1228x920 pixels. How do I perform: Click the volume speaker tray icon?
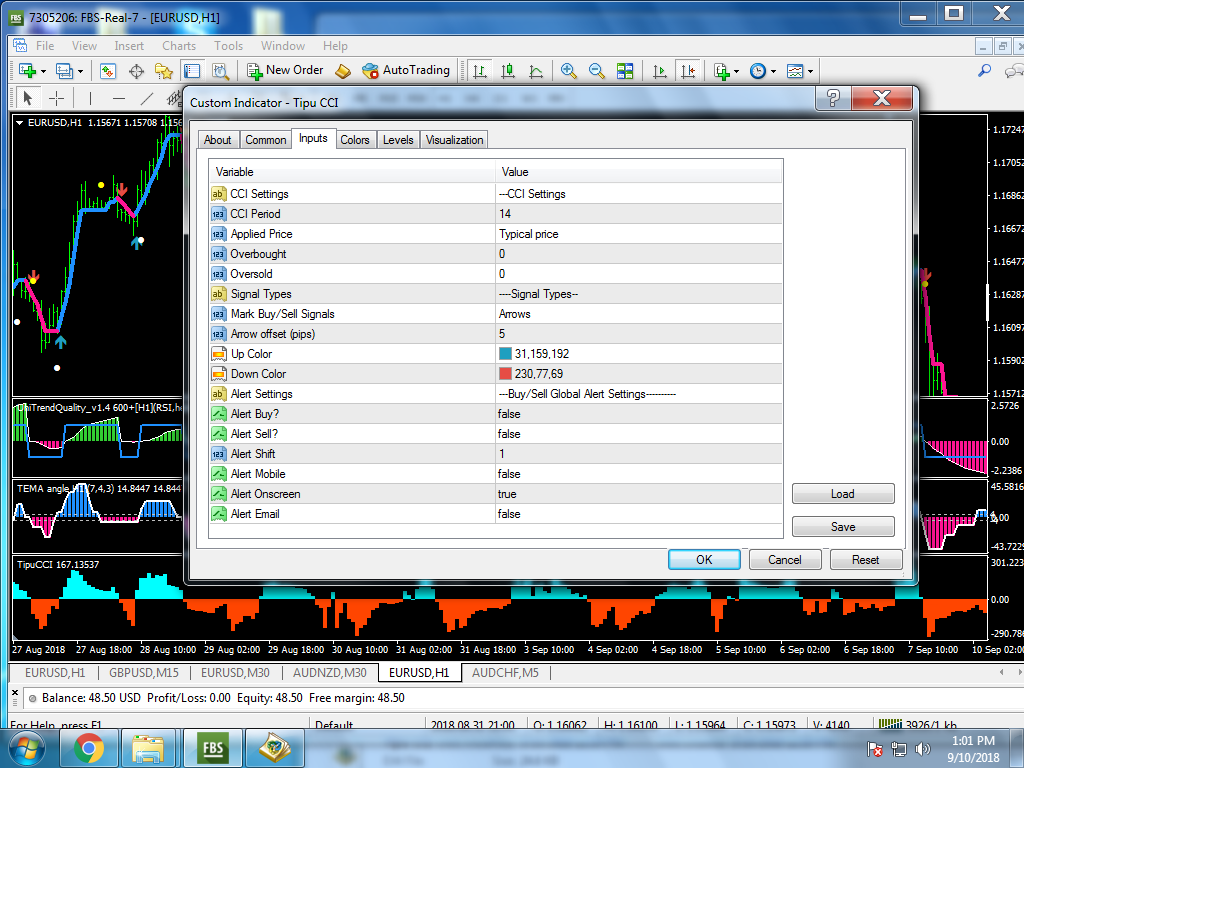(x=923, y=748)
